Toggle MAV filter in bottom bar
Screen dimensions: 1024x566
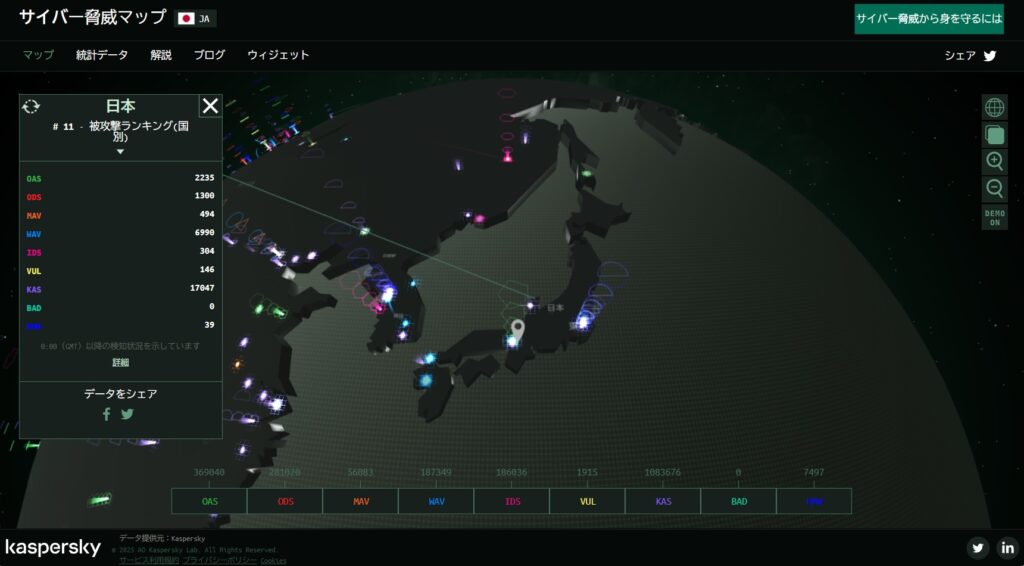360,501
